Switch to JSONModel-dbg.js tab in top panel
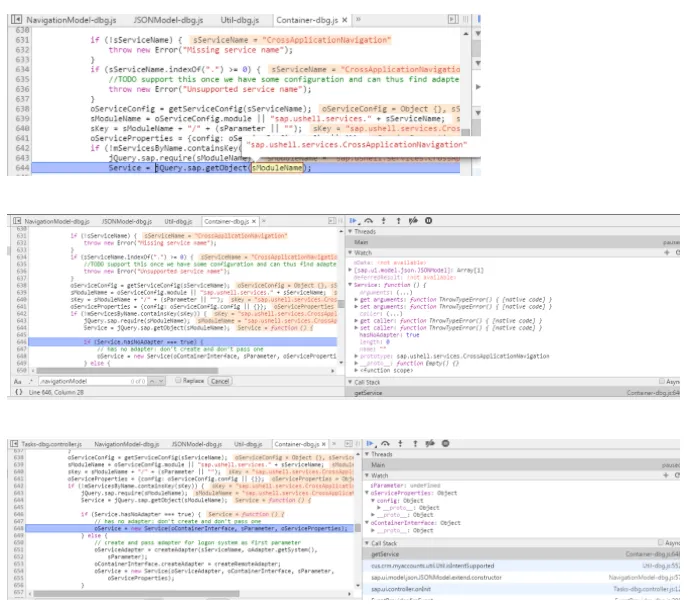This screenshot has height=613, width=691. (168, 20)
